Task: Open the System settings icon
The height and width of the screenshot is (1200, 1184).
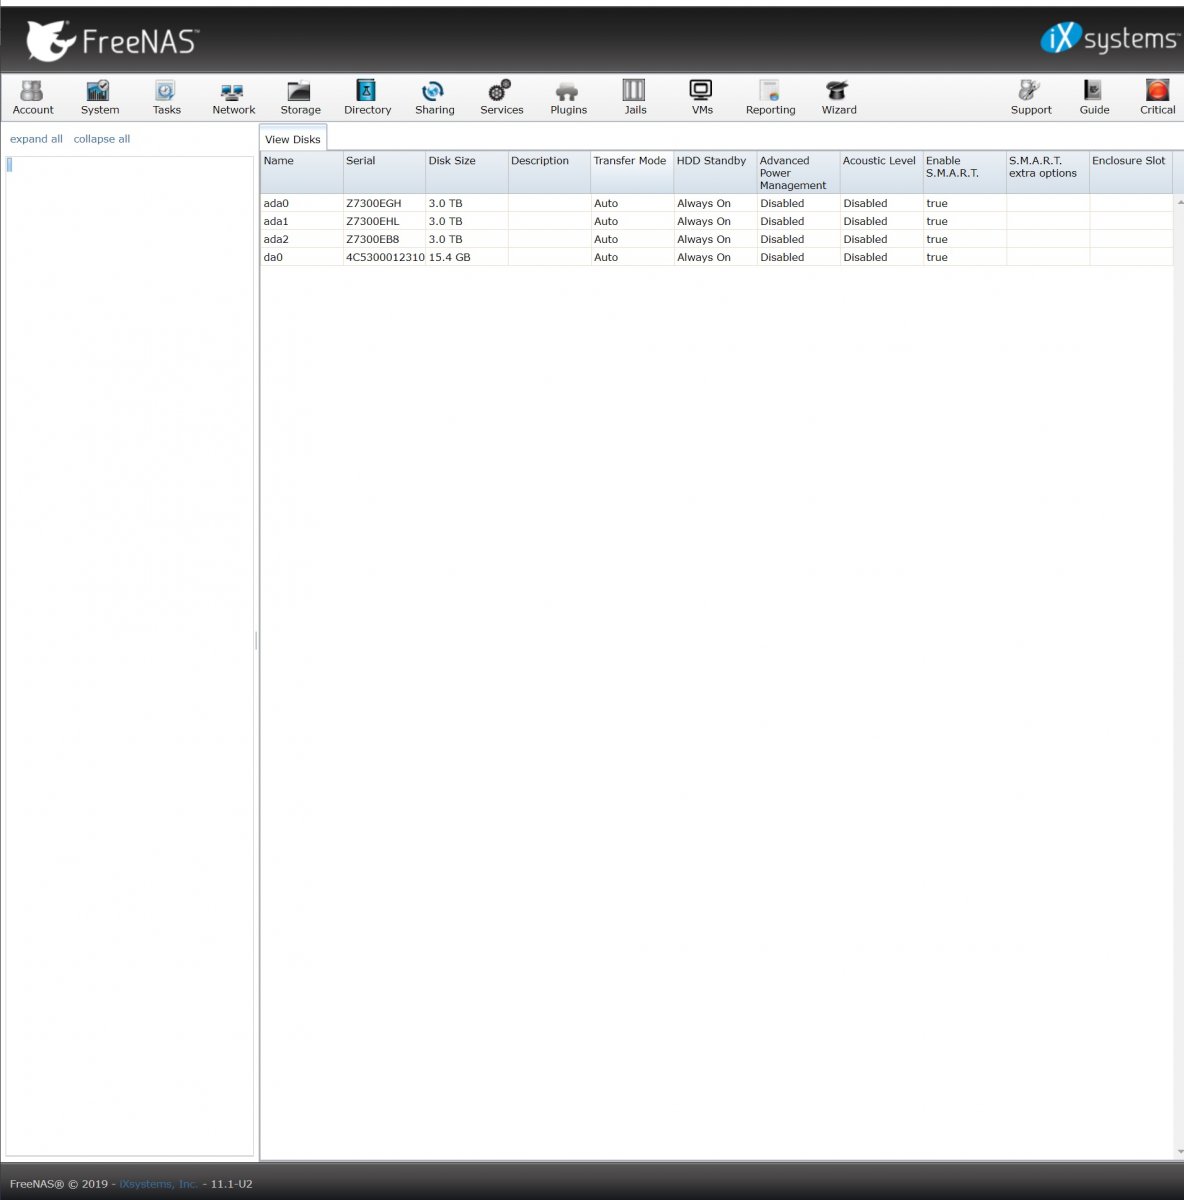Action: pyautogui.click(x=100, y=98)
